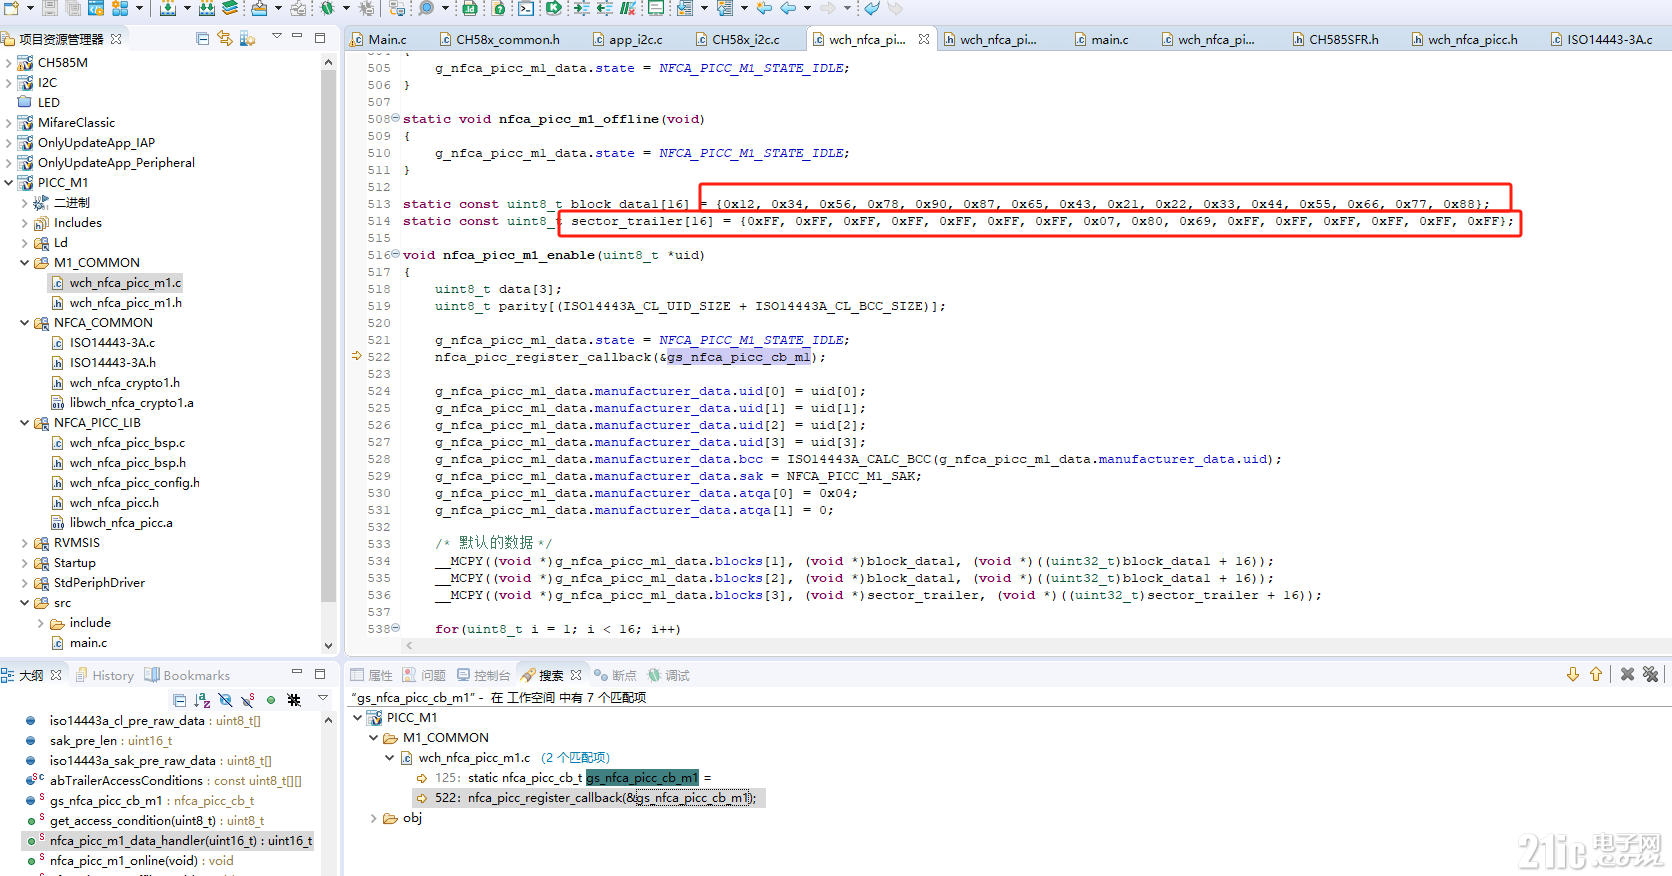Switch to the CH58x_common.h tab
The height and width of the screenshot is (876, 1672).
pyautogui.click(x=500, y=39)
